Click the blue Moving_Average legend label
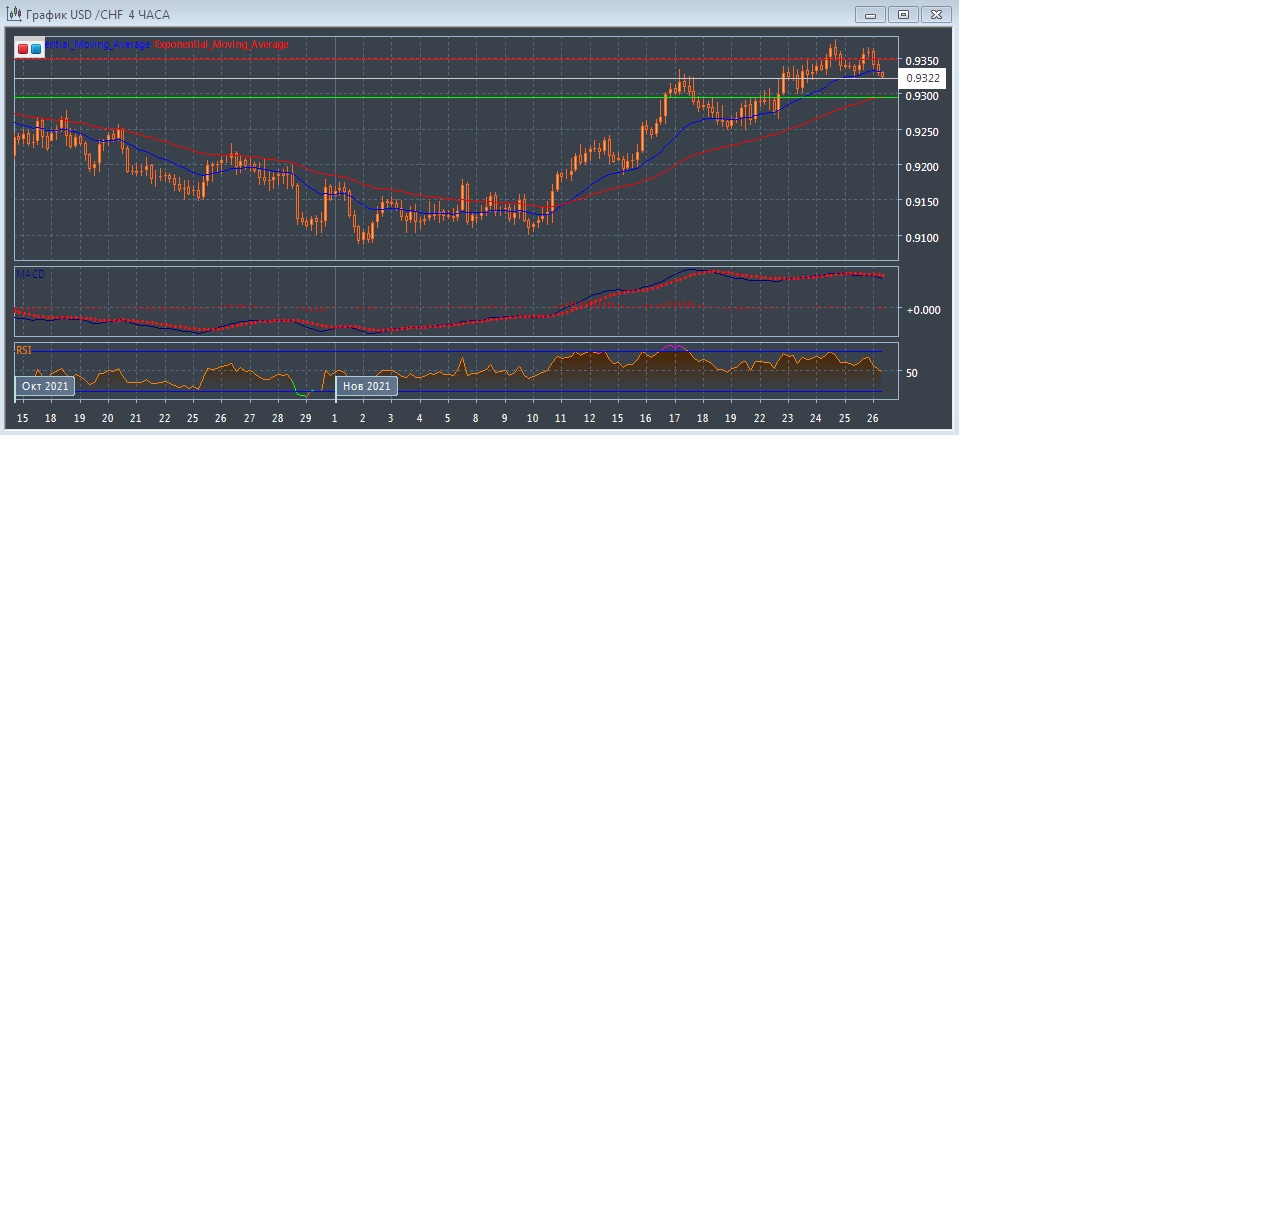Image resolution: width=1266 pixels, height=1228 pixels. (98, 45)
